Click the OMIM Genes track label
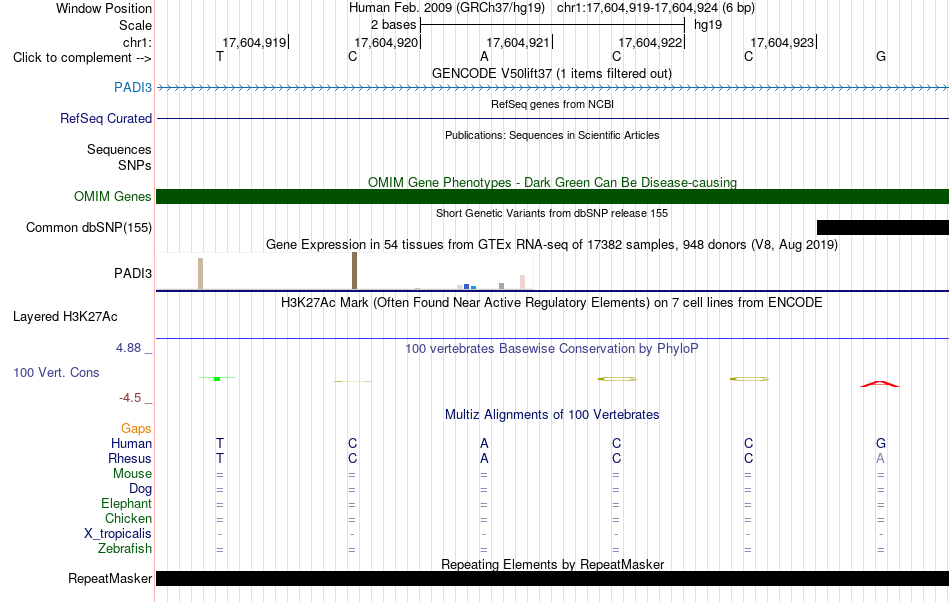The height and width of the screenshot is (602, 950). pyautogui.click(x=112, y=197)
